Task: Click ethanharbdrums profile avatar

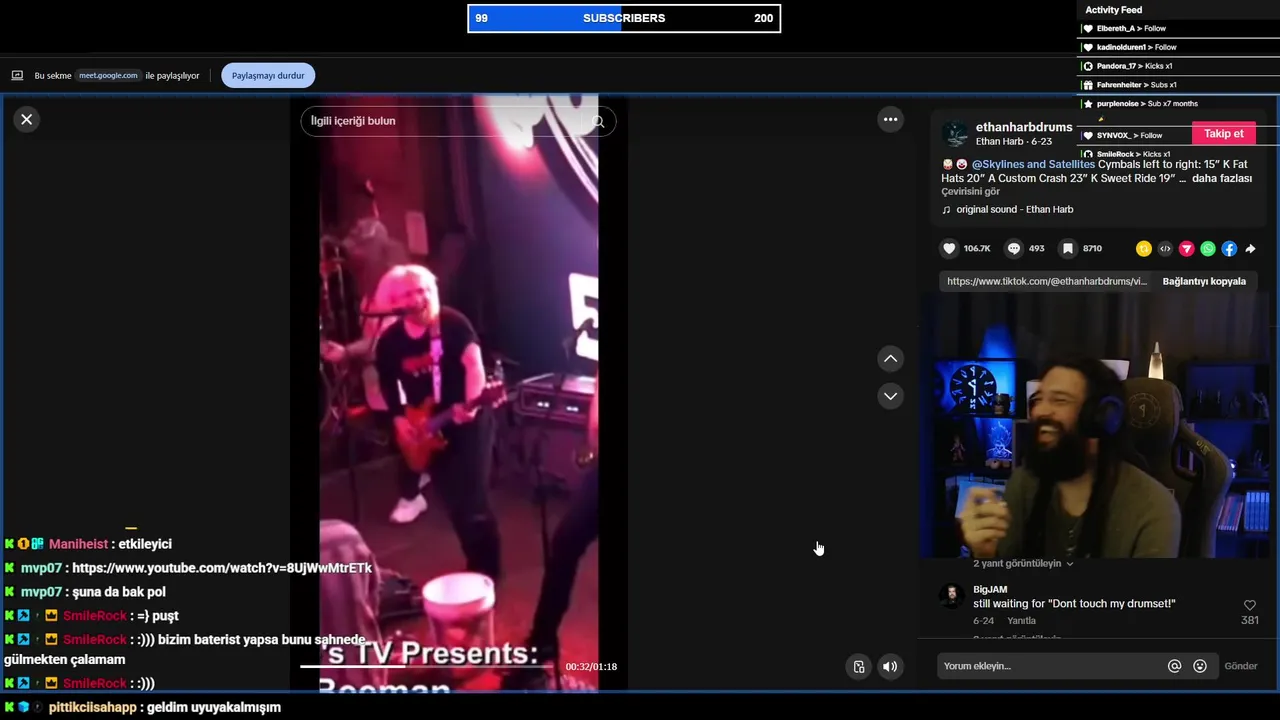Action: (x=955, y=134)
